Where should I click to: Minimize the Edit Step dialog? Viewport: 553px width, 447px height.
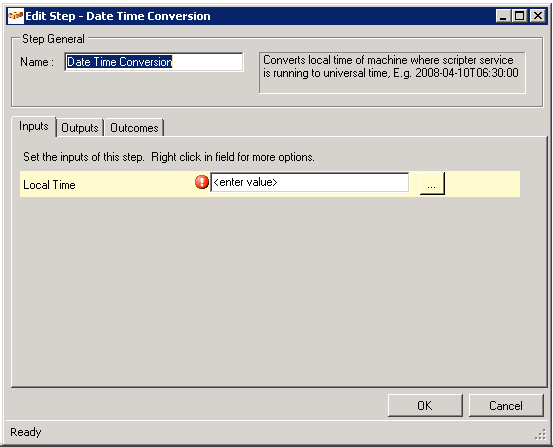point(503,16)
